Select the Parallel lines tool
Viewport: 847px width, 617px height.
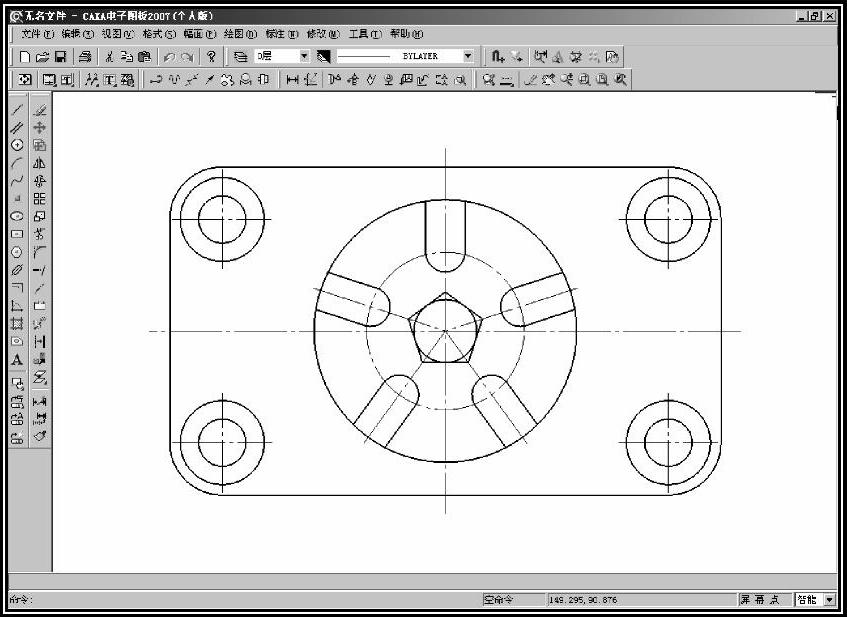17,128
